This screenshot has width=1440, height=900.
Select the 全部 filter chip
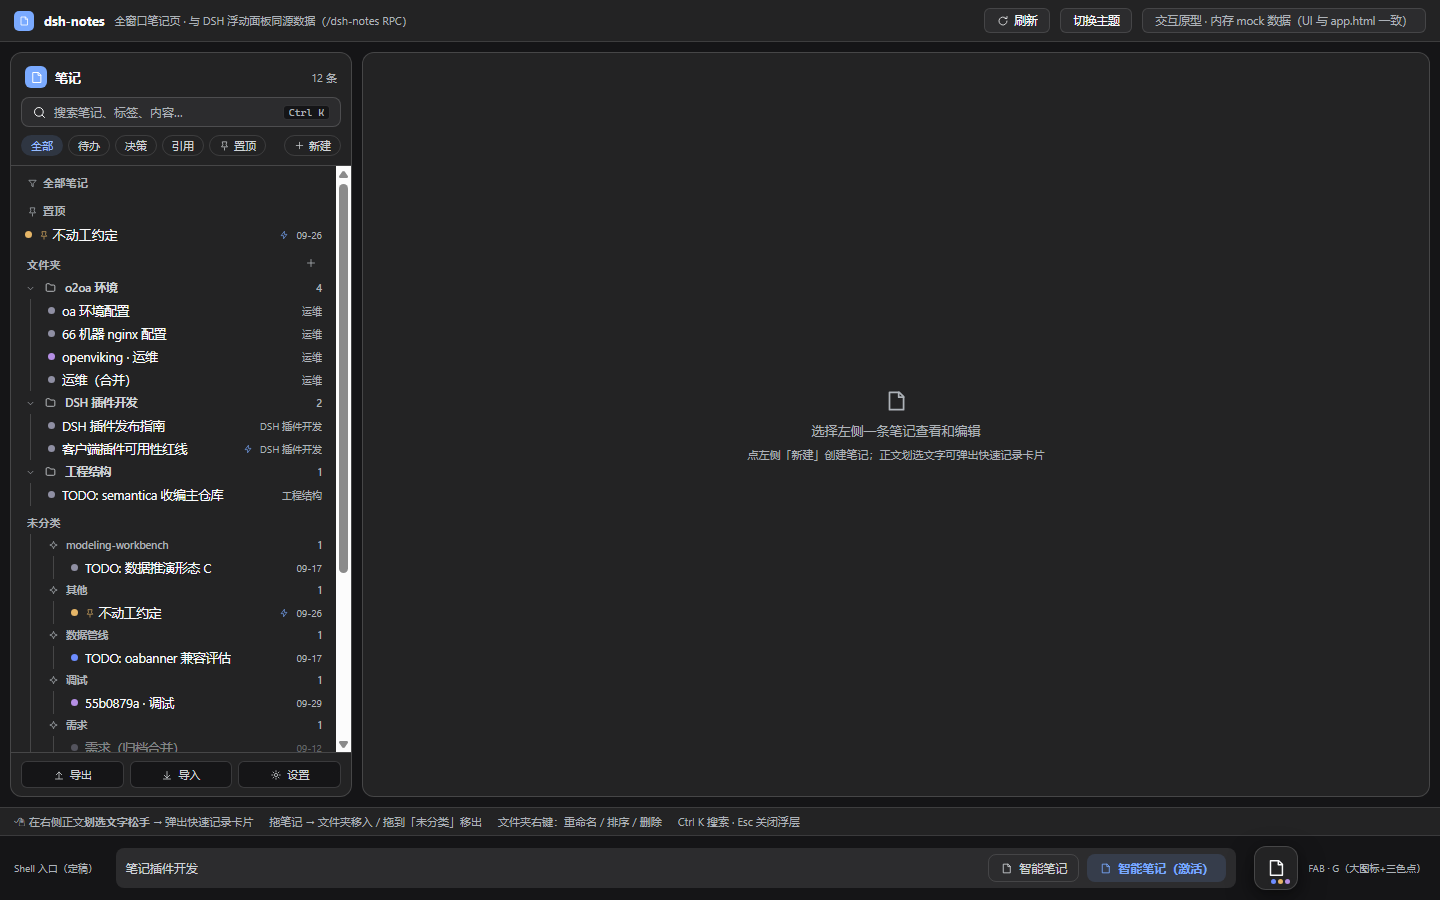[x=42, y=146]
